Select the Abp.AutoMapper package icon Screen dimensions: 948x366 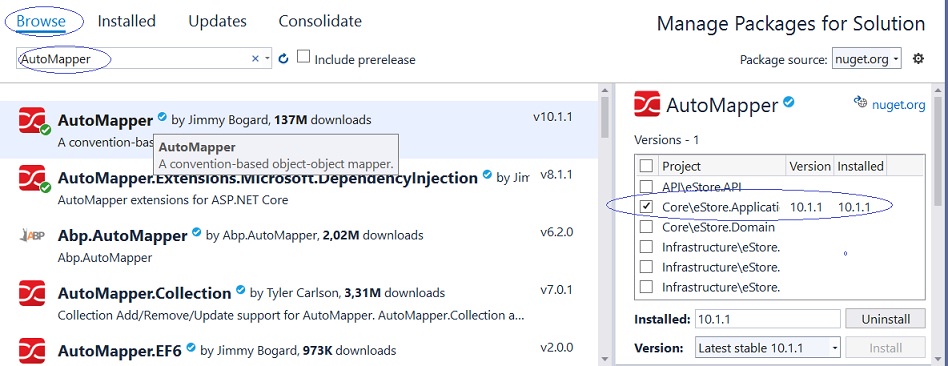coord(32,236)
